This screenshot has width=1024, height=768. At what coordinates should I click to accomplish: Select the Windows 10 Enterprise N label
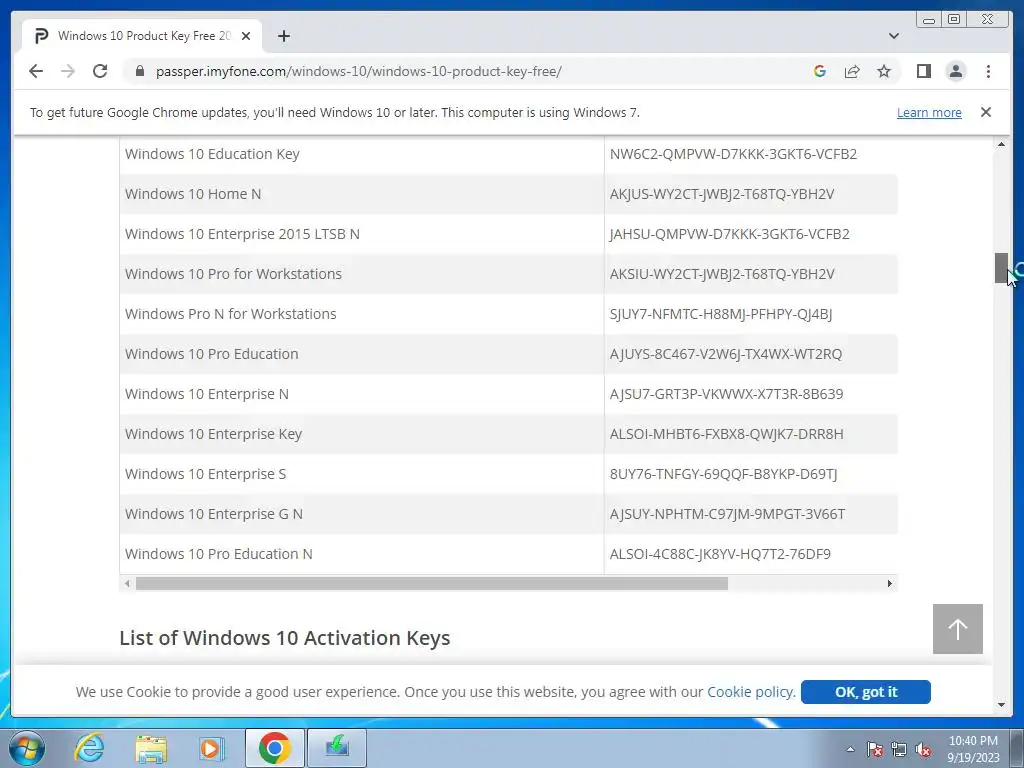206,394
